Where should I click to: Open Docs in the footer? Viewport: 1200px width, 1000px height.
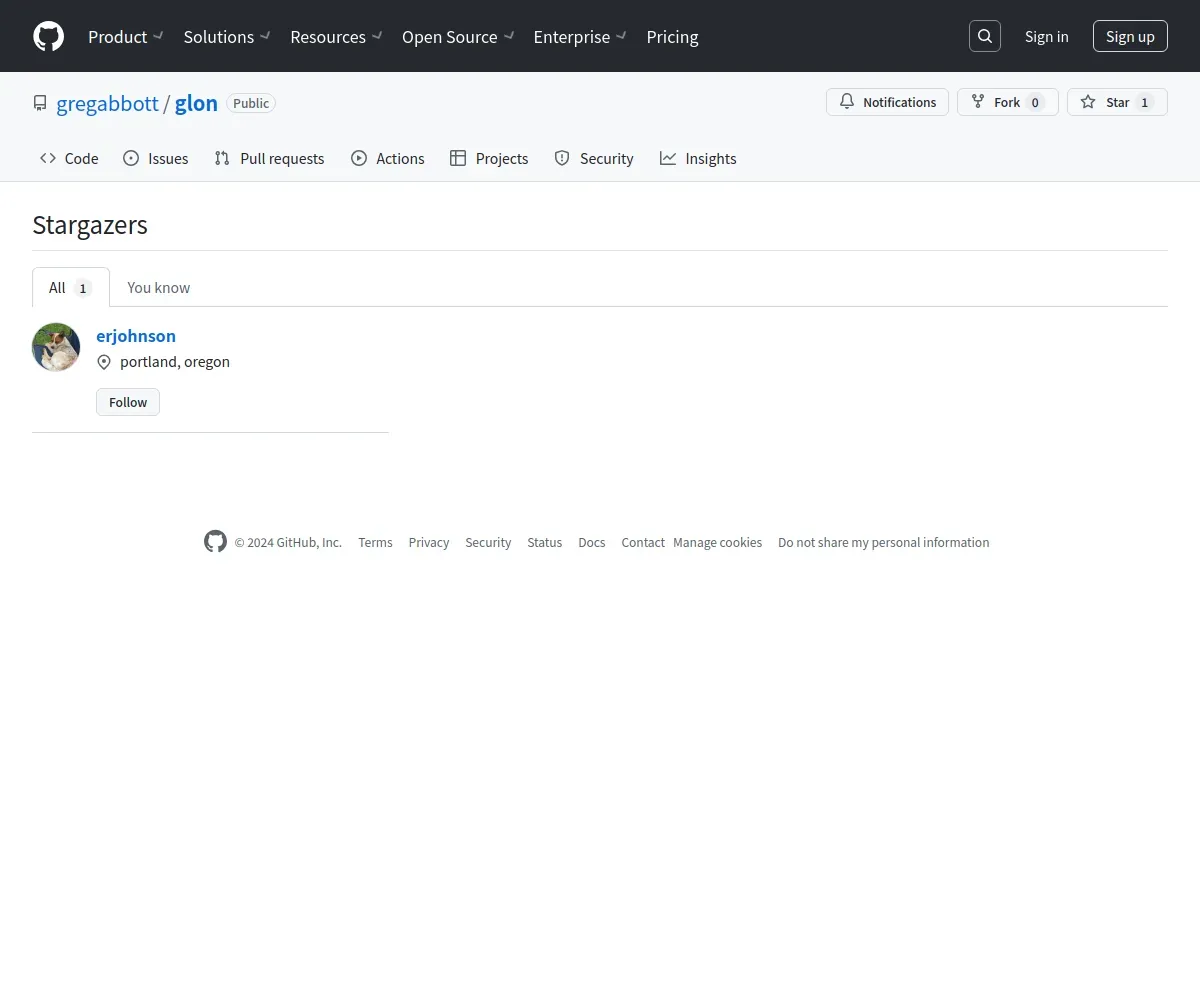coord(592,542)
